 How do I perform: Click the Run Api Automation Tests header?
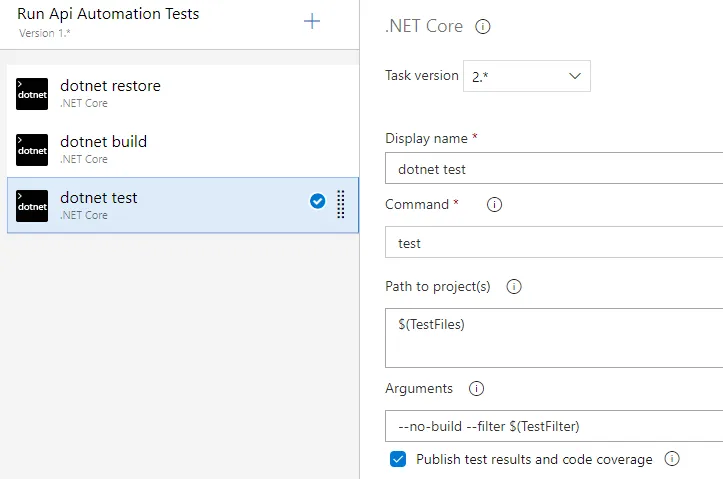[108, 15]
